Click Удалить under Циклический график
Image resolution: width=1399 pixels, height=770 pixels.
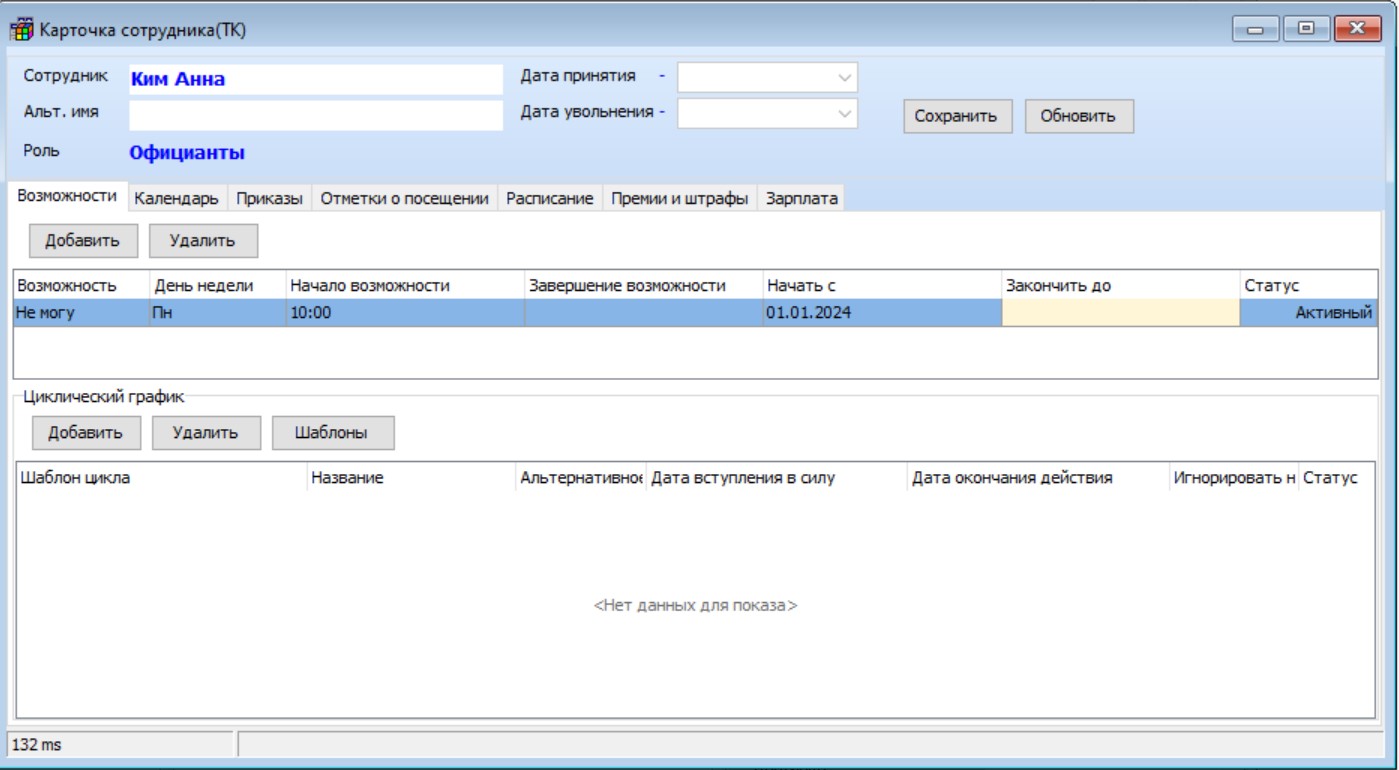point(206,433)
